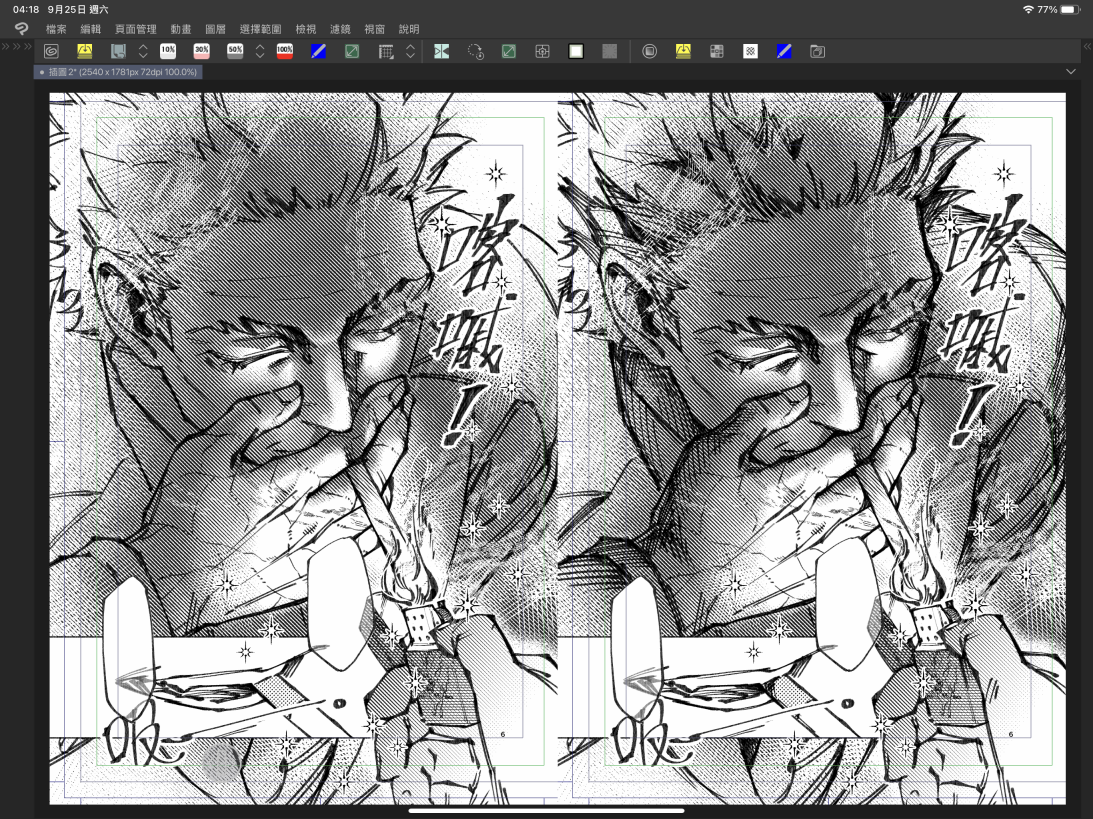Click the yellow layer icon beside the circle icon

(683, 52)
